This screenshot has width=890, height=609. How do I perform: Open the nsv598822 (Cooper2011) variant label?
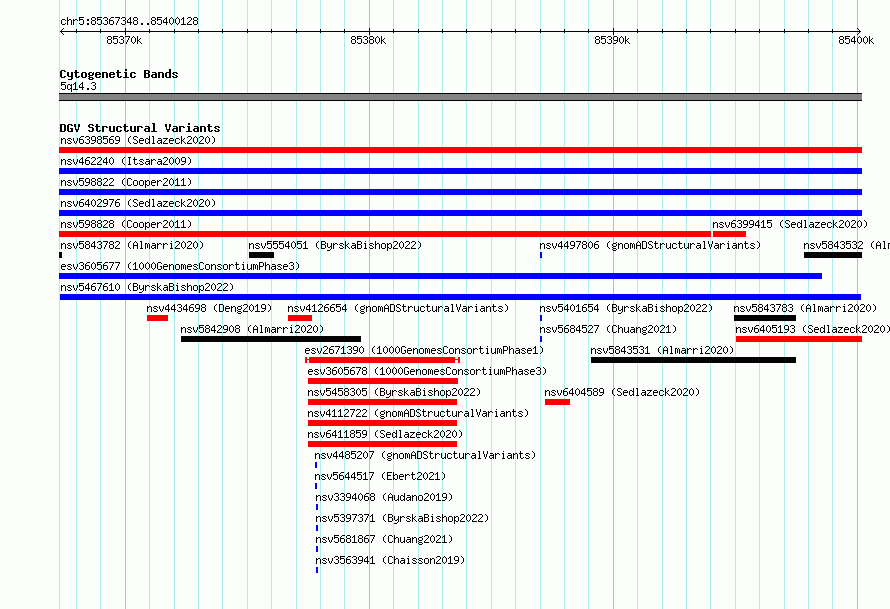click(x=126, y=182)
